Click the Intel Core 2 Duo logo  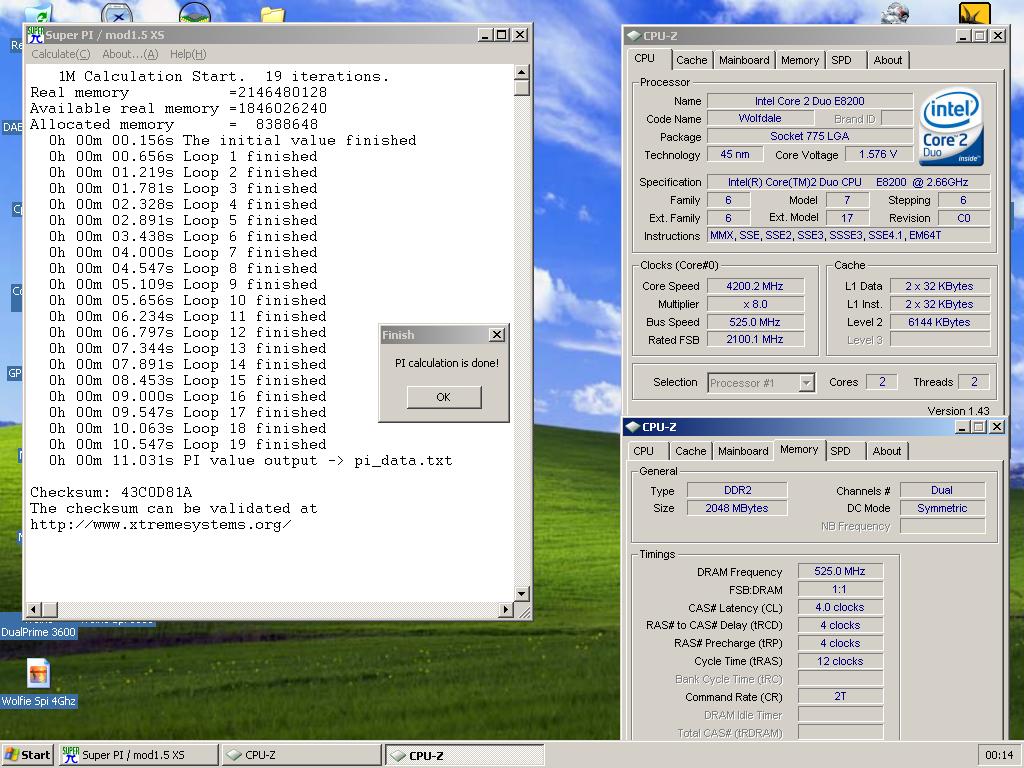pyautogui.click(x=951, y=127)
